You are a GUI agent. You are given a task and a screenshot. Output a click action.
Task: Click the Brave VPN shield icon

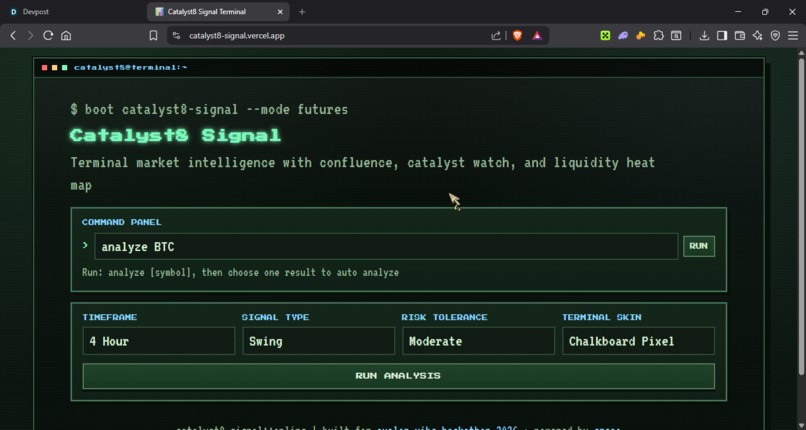click(x=775, y=35)
